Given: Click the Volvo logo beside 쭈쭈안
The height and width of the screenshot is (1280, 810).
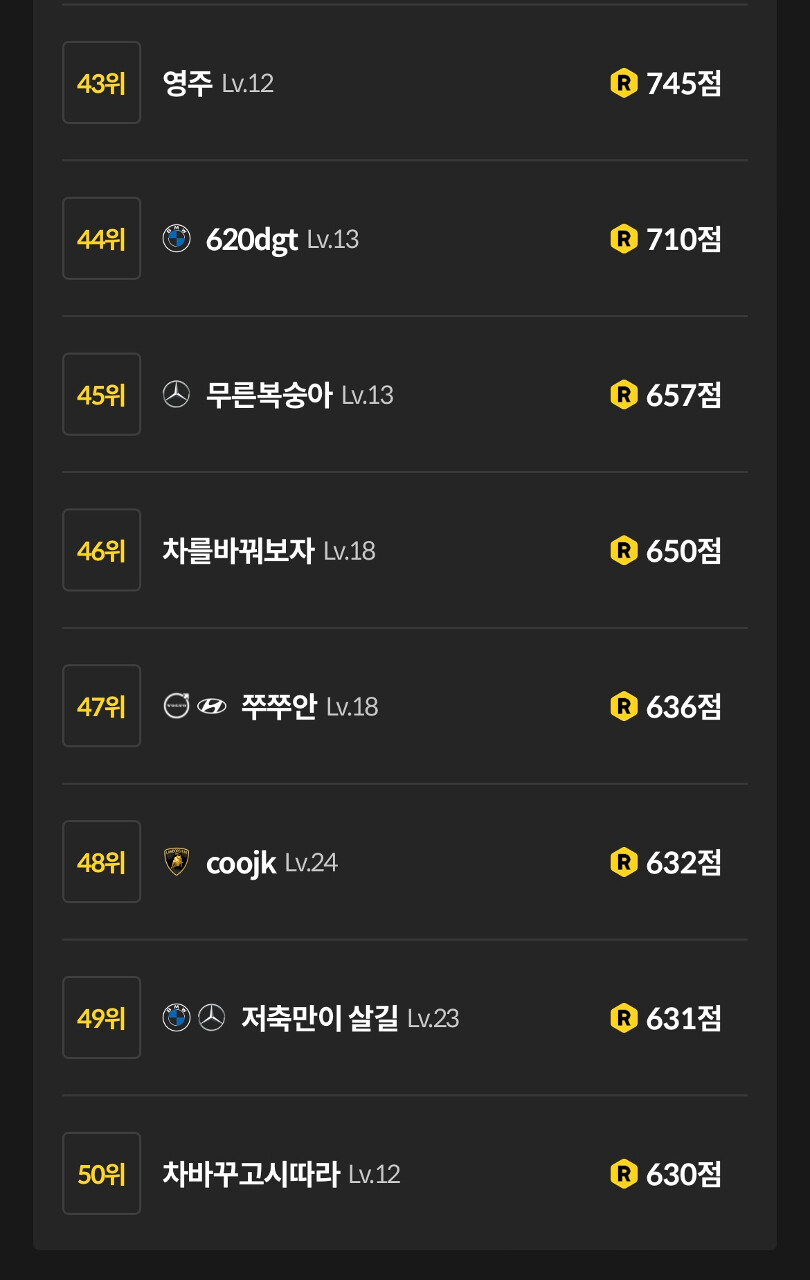Looking at the screenshot, I should point(176,706).
